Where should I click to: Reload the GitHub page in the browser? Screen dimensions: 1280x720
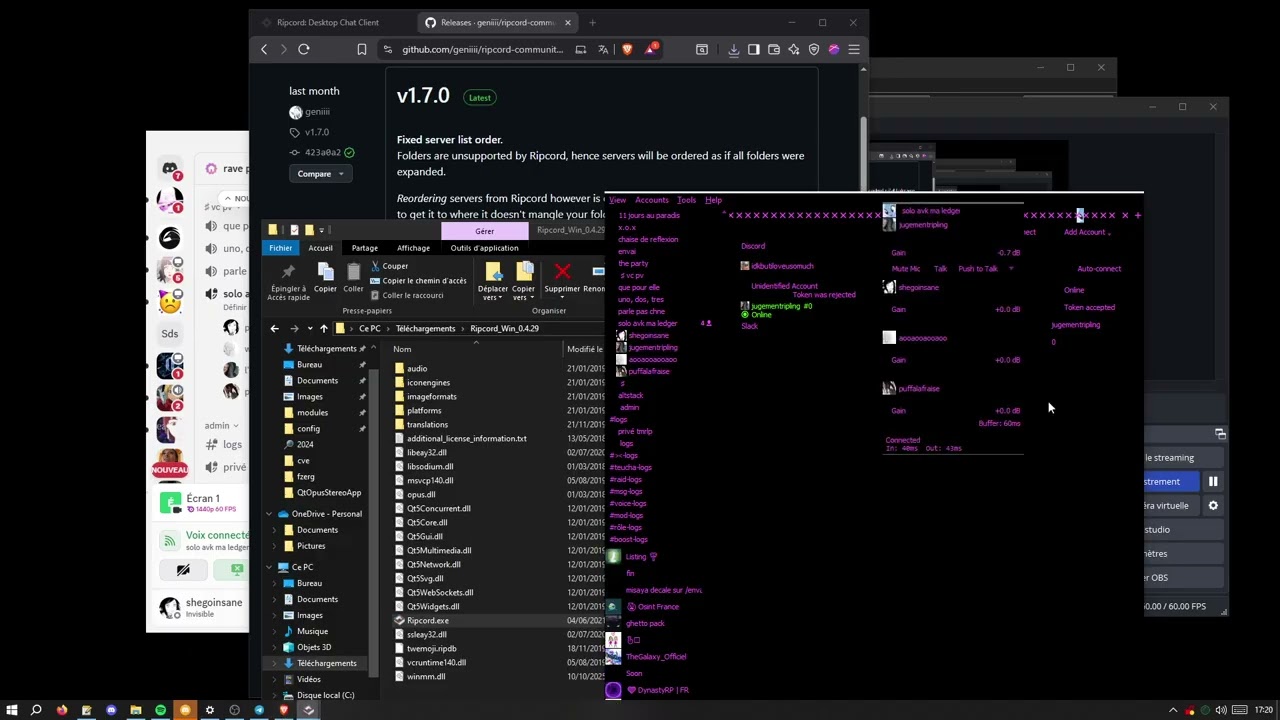(x=304, y=49)
